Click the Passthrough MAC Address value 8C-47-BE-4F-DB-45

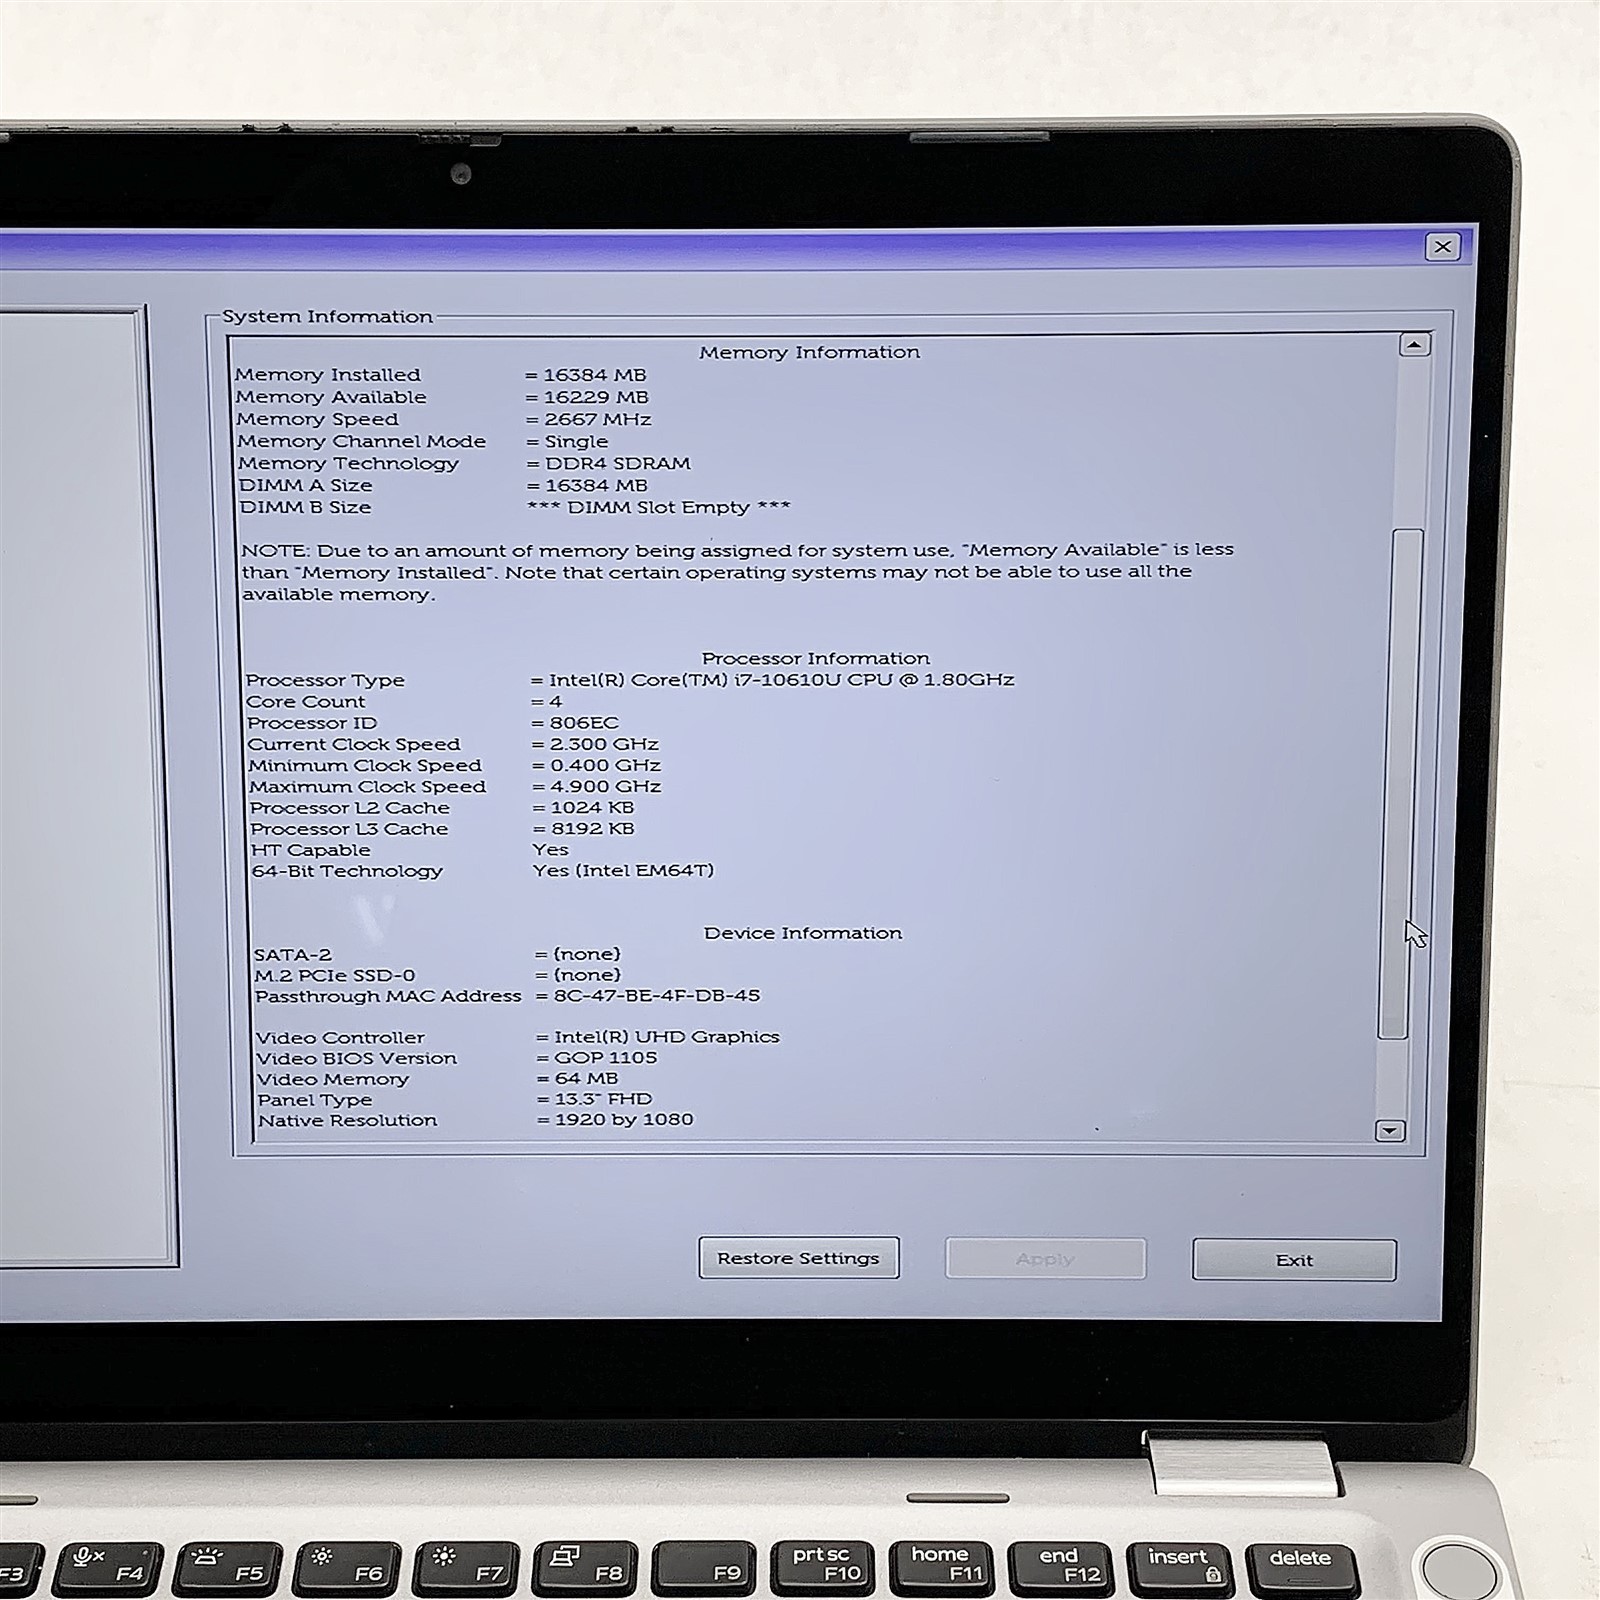pyautogui.click(x=657, y=996)
